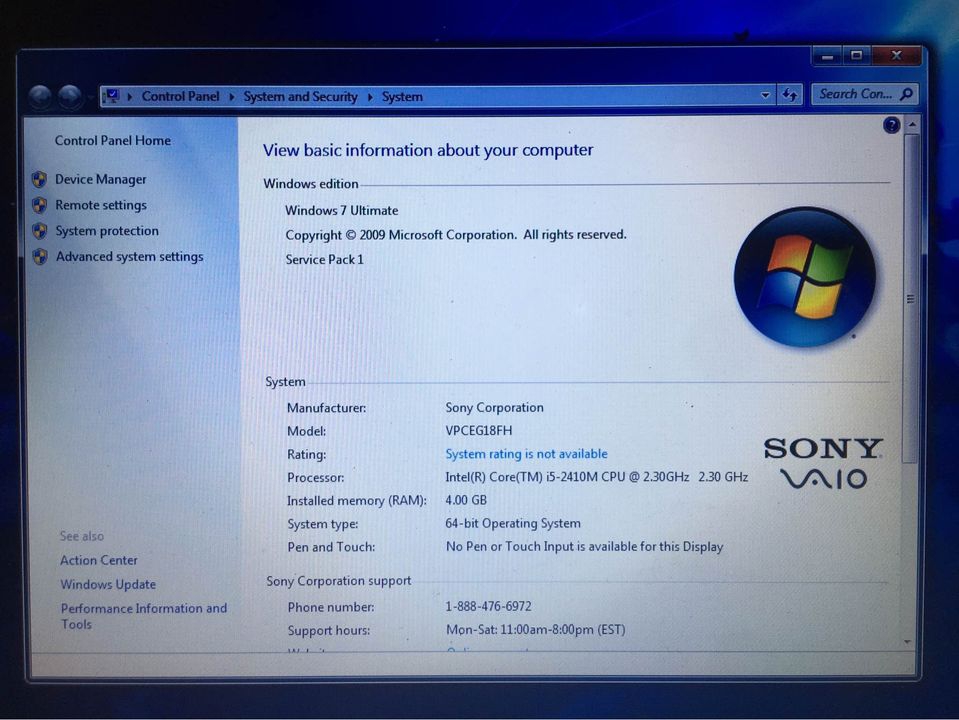The width and height of the screenshot is (959, 720).
Task: Click No Pen or Touch Input text
Action: pyautogui.click(x=585, y=547)
